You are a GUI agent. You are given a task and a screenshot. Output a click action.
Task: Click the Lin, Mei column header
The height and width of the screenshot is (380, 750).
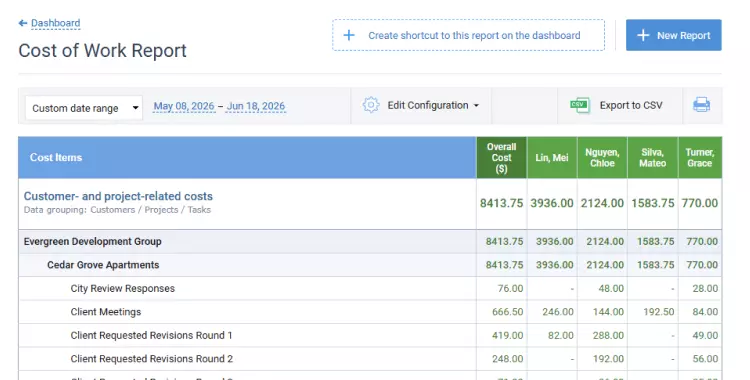pyautogui.click(x=552, y=157)
